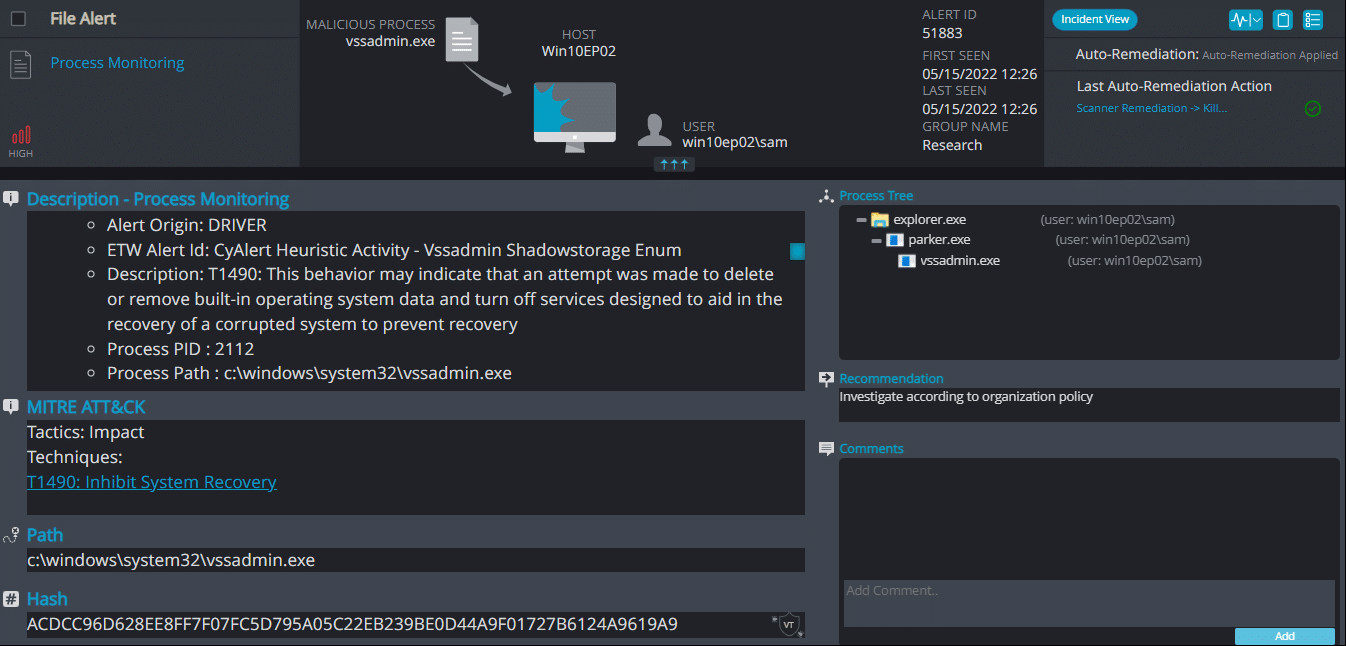
Task: Select explorer.exe in the process tree
Action: pos(930,220)
